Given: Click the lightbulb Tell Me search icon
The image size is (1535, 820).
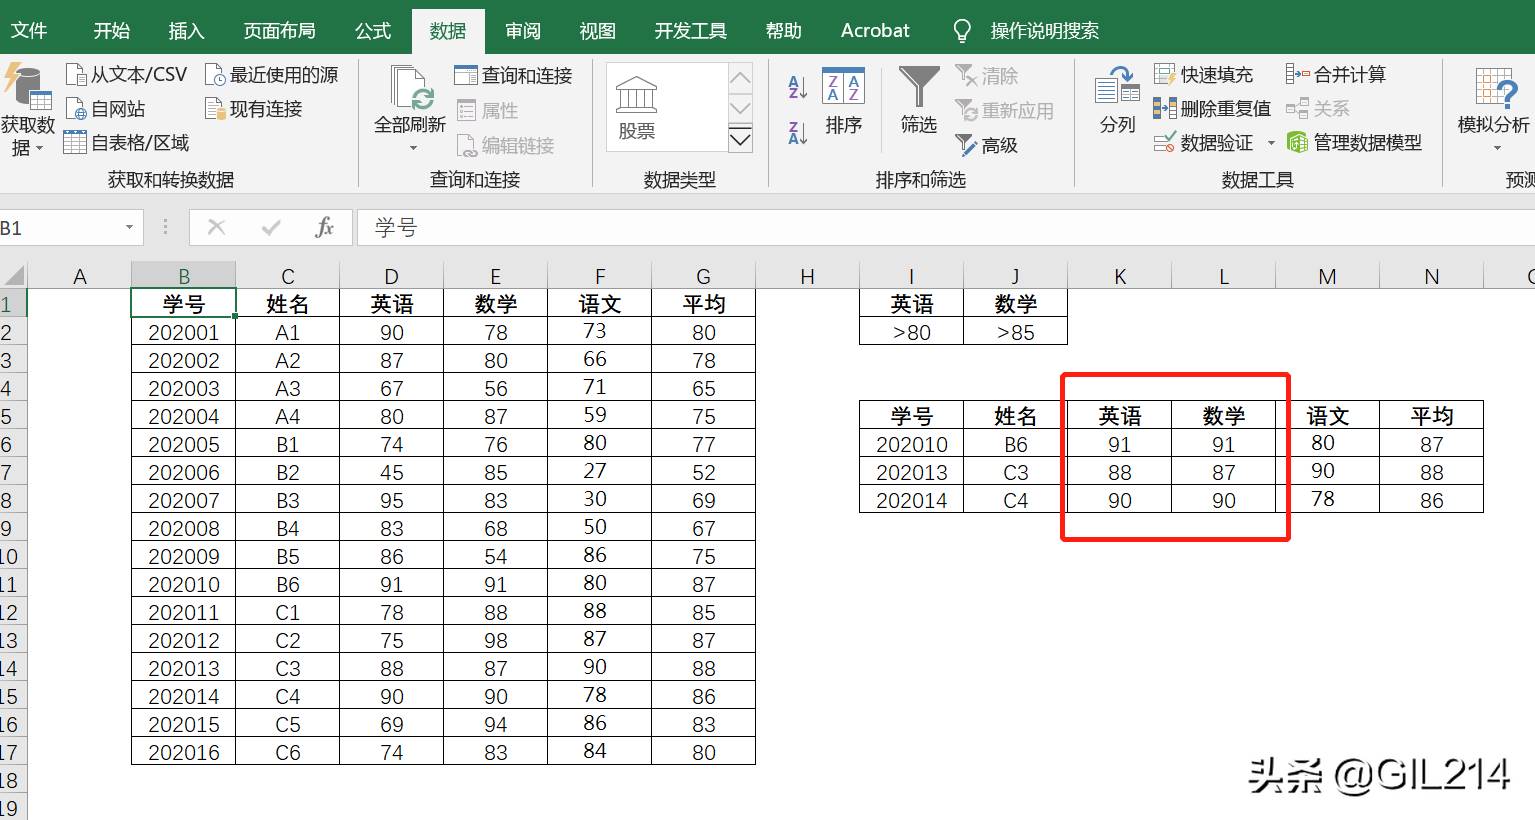Looking at the screenshot, I should 962,31.
